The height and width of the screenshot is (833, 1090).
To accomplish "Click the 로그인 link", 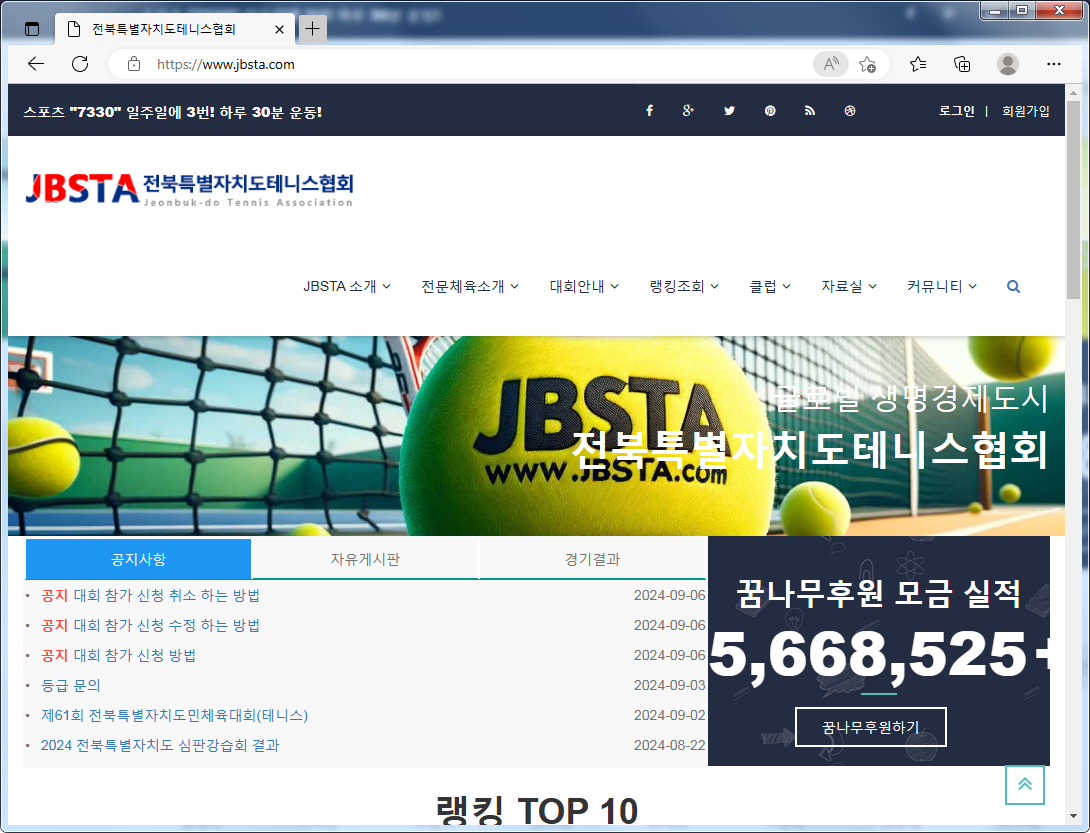I will (x=956, y=110).
